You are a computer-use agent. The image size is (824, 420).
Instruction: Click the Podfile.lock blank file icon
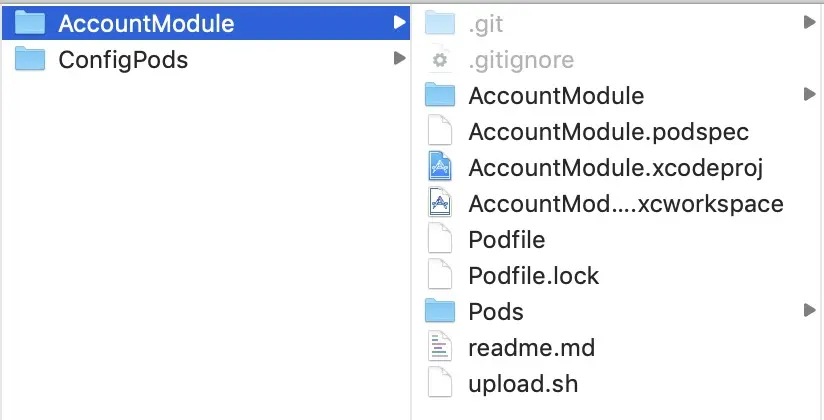point(440,275)
